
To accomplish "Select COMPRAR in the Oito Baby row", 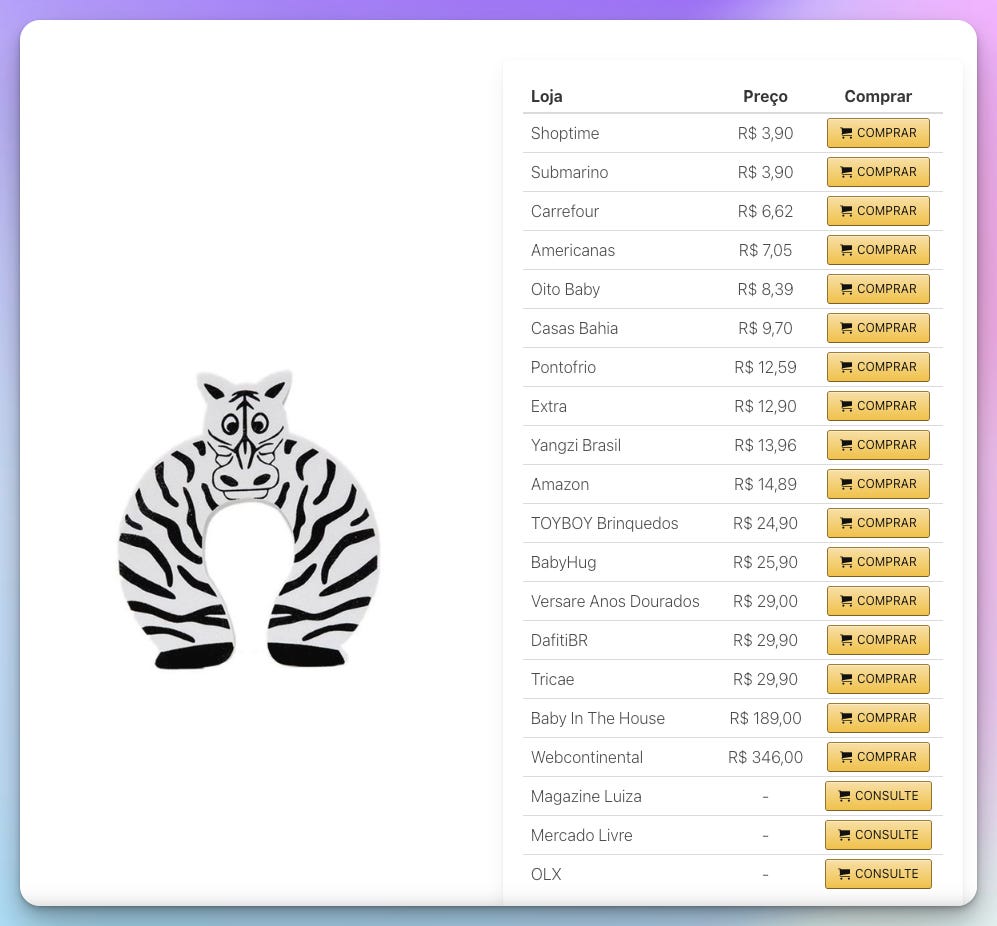I will tap(878, 289).
